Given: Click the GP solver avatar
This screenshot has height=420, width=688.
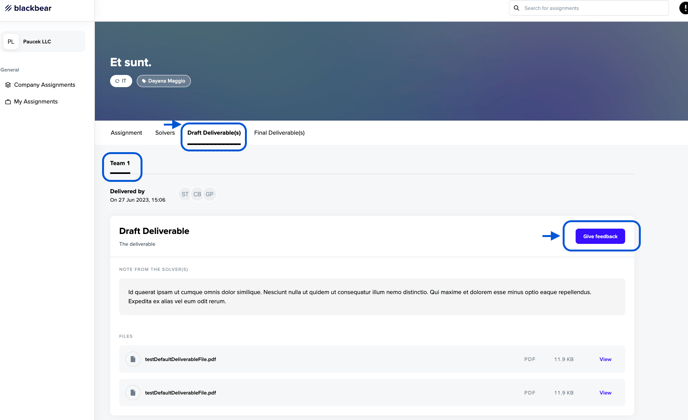Looking at the screenshot, I should pos(209,194).
